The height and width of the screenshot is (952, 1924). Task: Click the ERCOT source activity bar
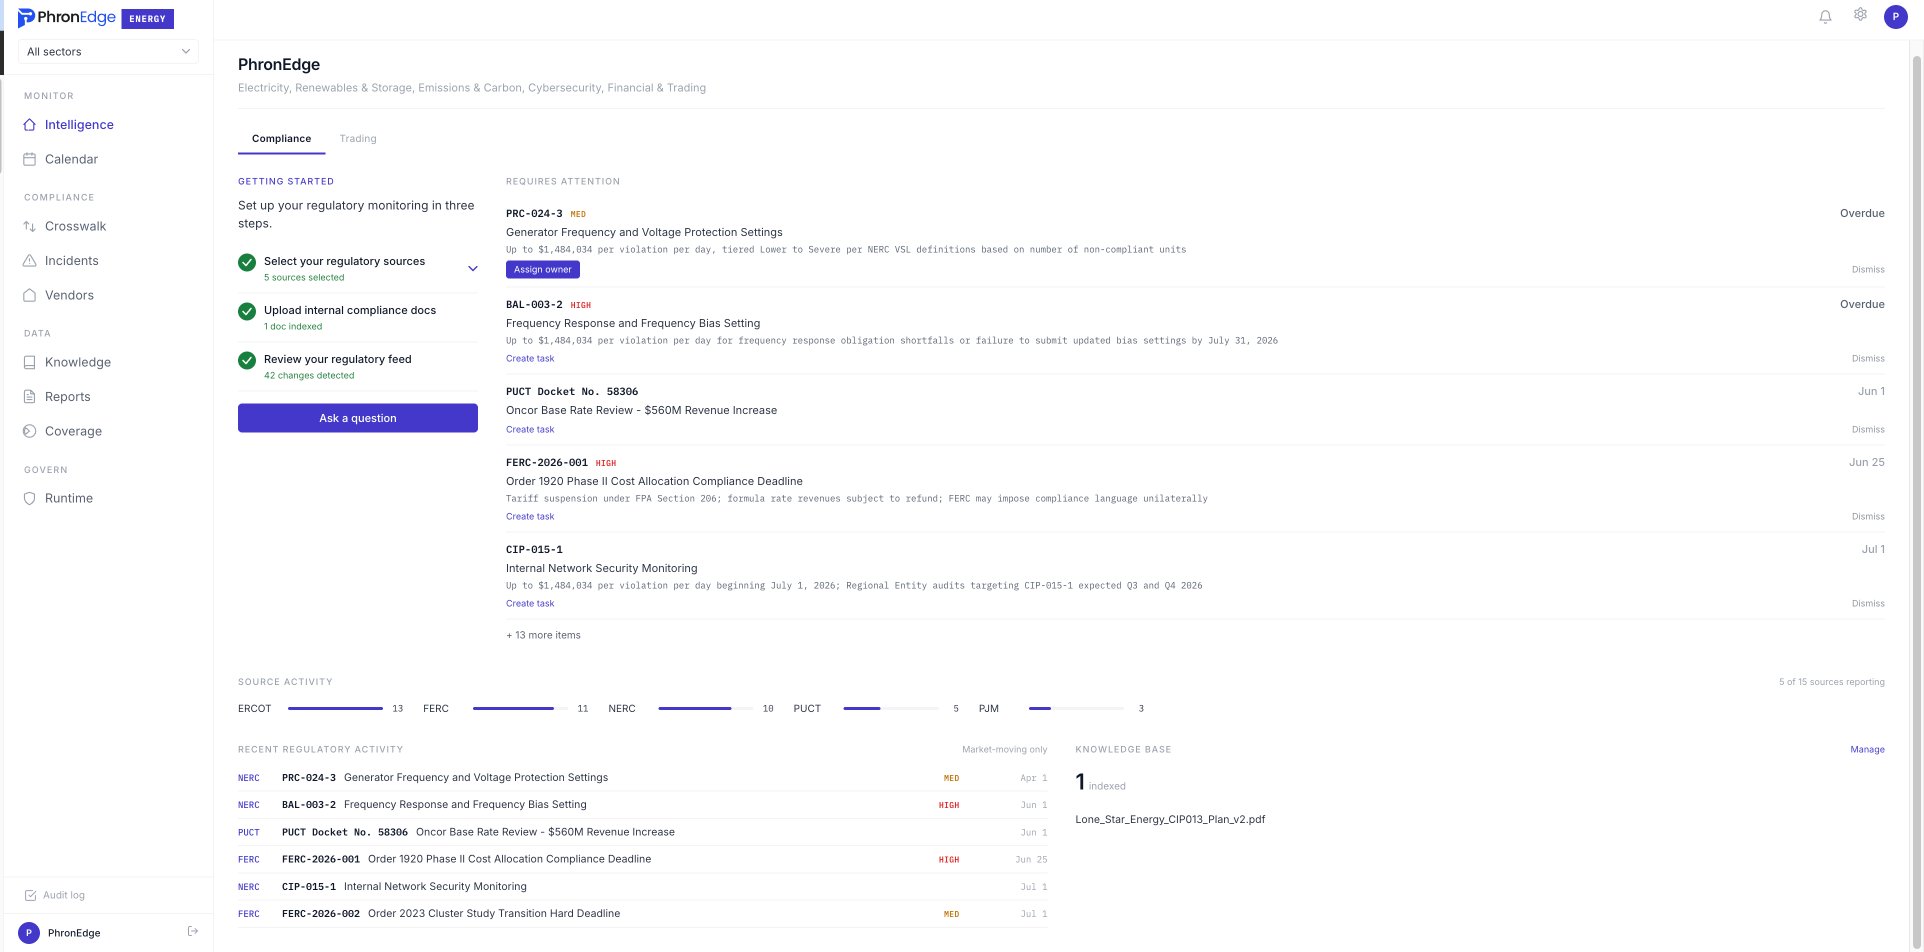tap(335, 708)
